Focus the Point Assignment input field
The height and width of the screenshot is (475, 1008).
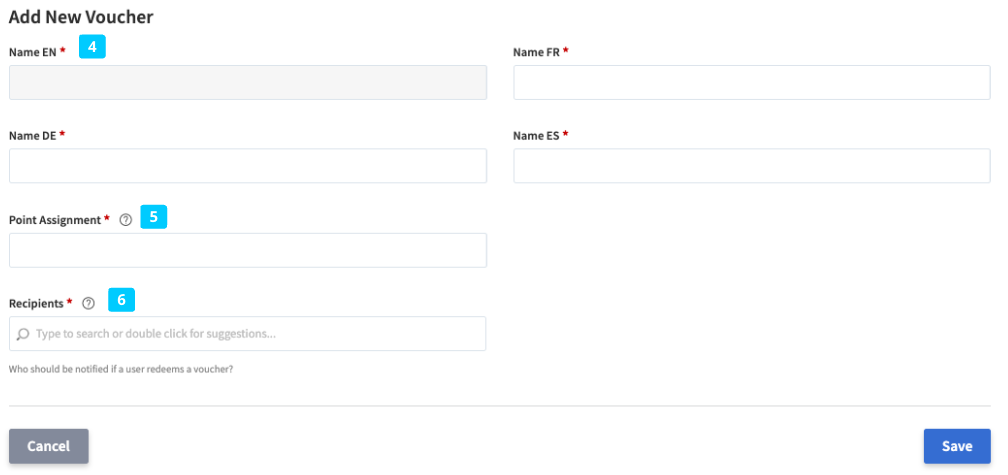coord(247,250)
